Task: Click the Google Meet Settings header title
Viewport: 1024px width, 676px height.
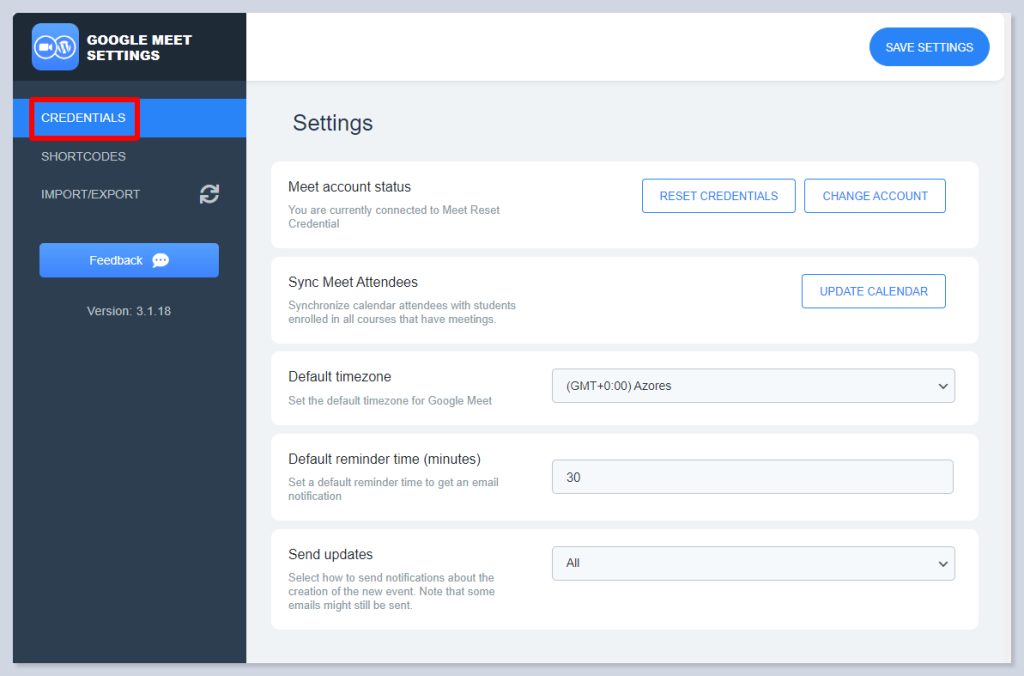Action: tap(139, 48)
